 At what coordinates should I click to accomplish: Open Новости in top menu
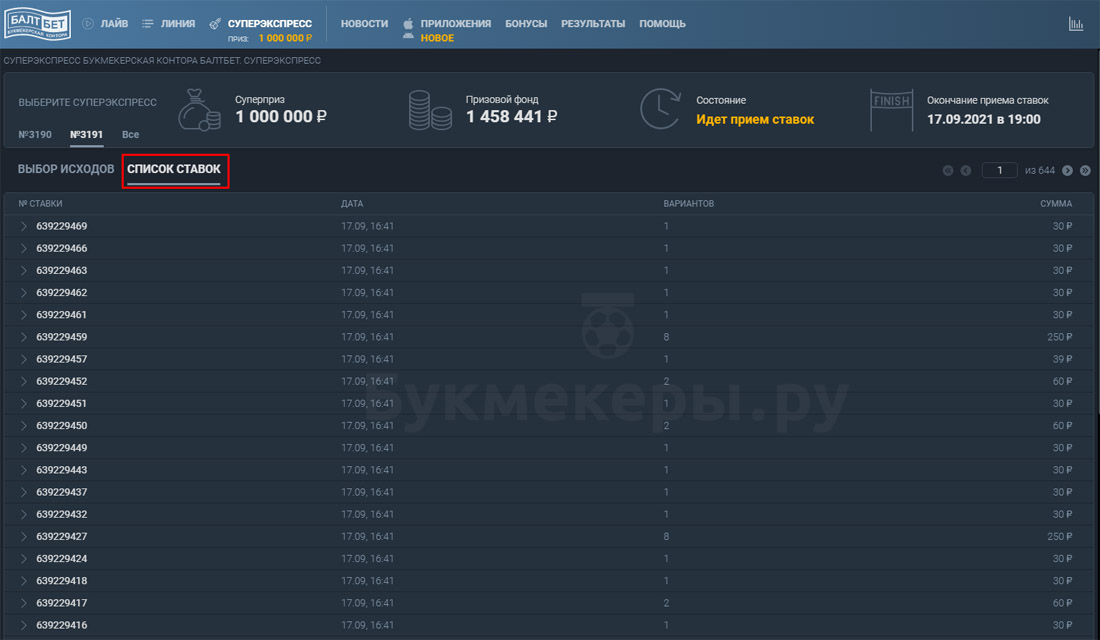tap(364, 23)
